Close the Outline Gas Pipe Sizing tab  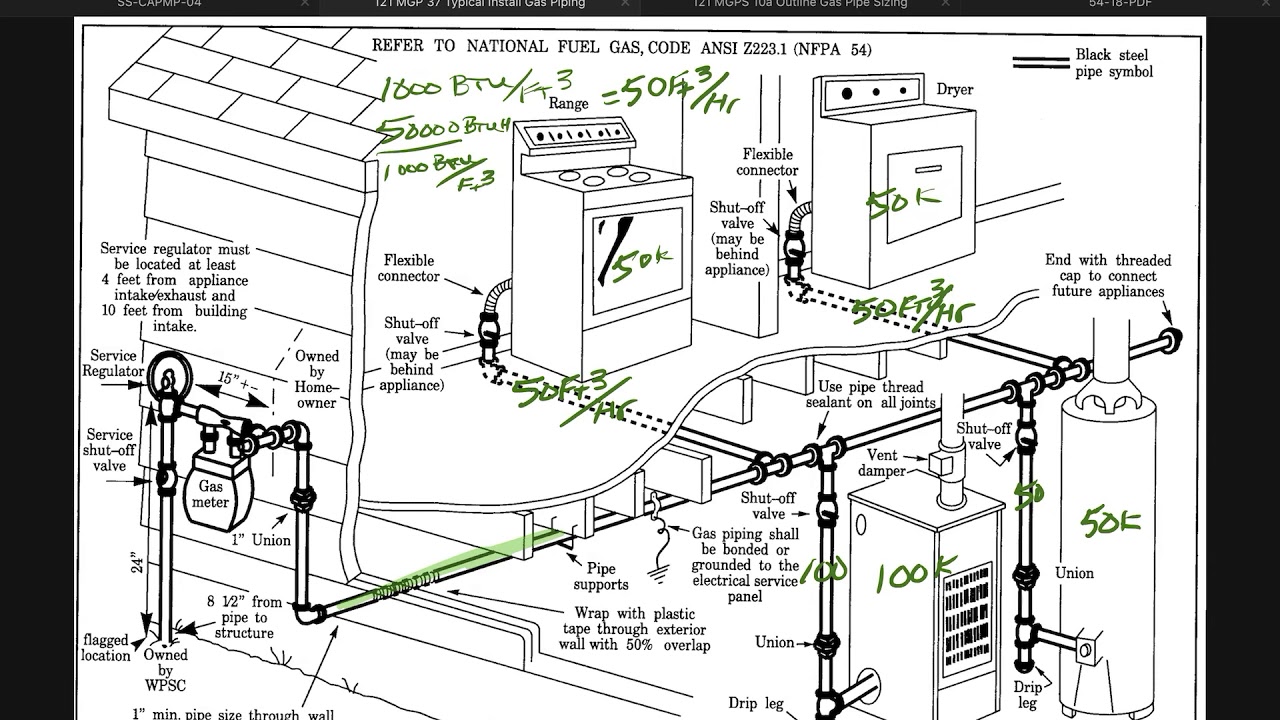[x=945, y=5]
